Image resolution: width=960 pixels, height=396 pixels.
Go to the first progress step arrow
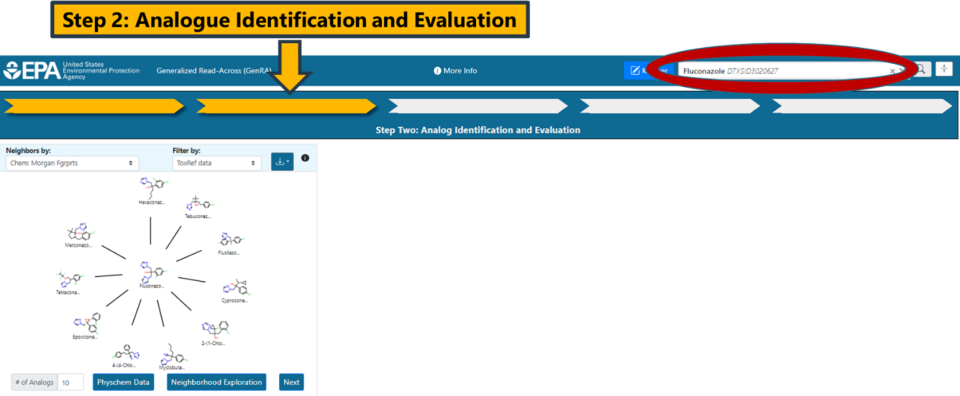(94, 106)
